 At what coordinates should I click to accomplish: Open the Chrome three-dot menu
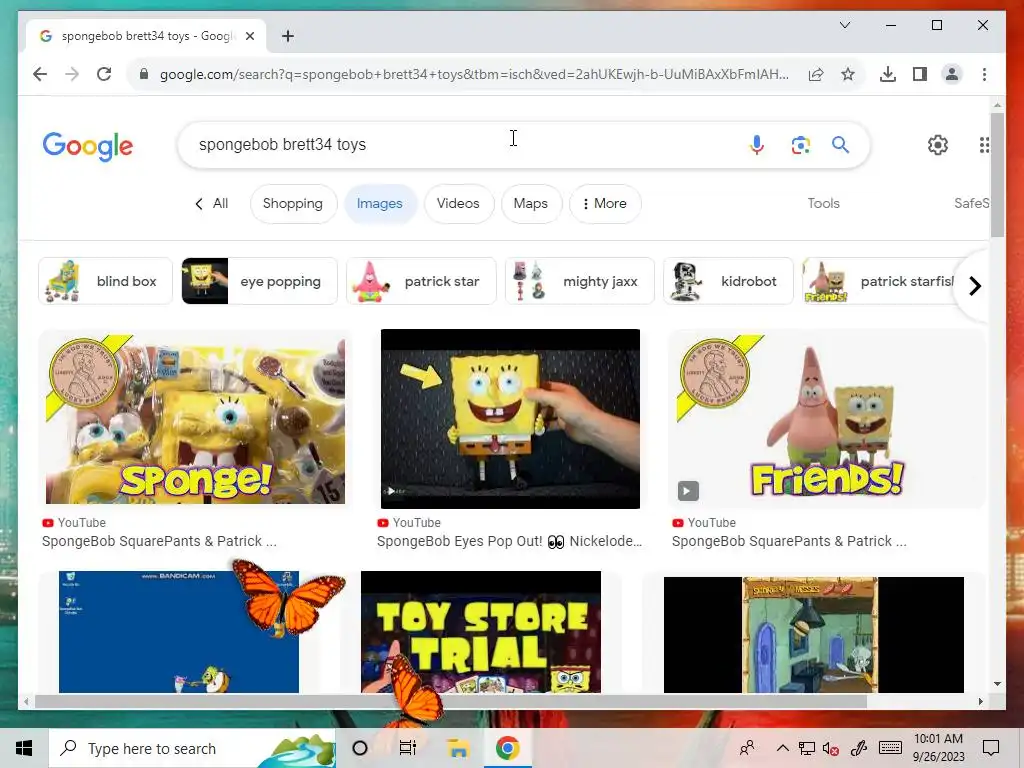(x=984, y=74)
